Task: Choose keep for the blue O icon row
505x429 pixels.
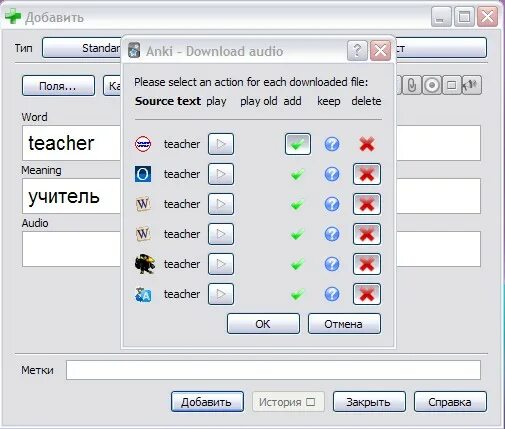Action: point(332,174)
